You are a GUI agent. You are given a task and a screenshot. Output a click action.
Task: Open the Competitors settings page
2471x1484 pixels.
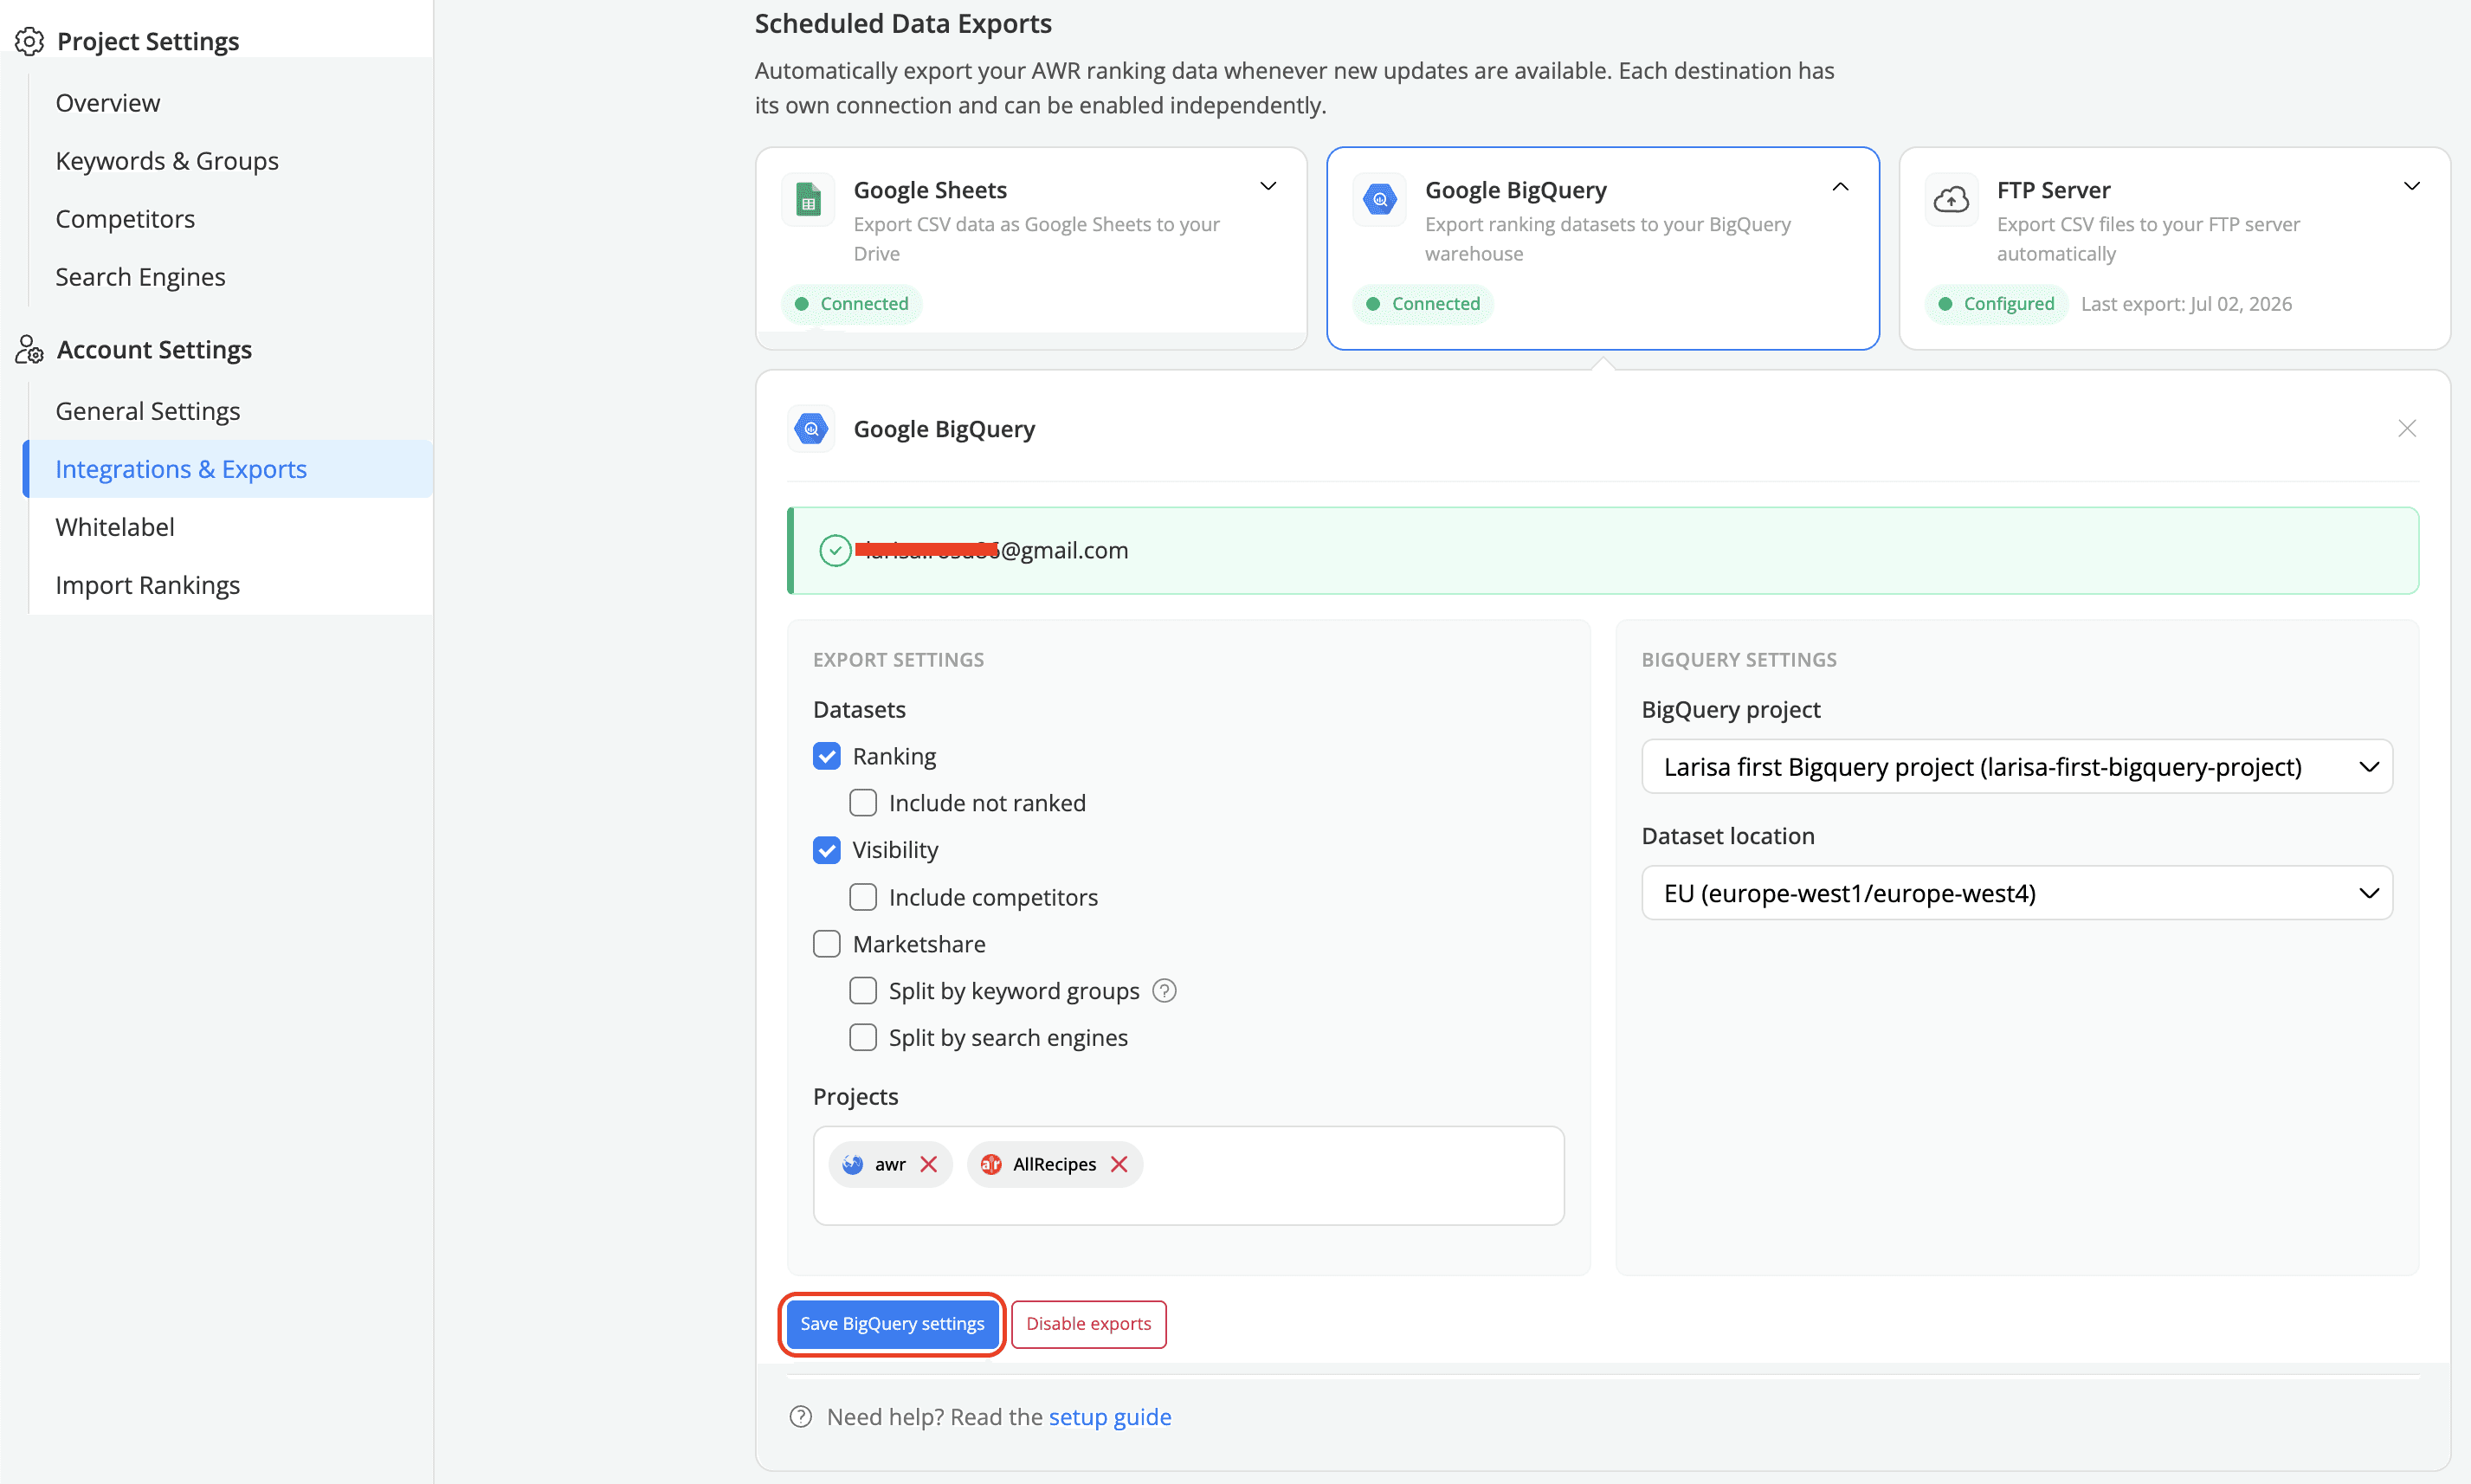point(125,219)
